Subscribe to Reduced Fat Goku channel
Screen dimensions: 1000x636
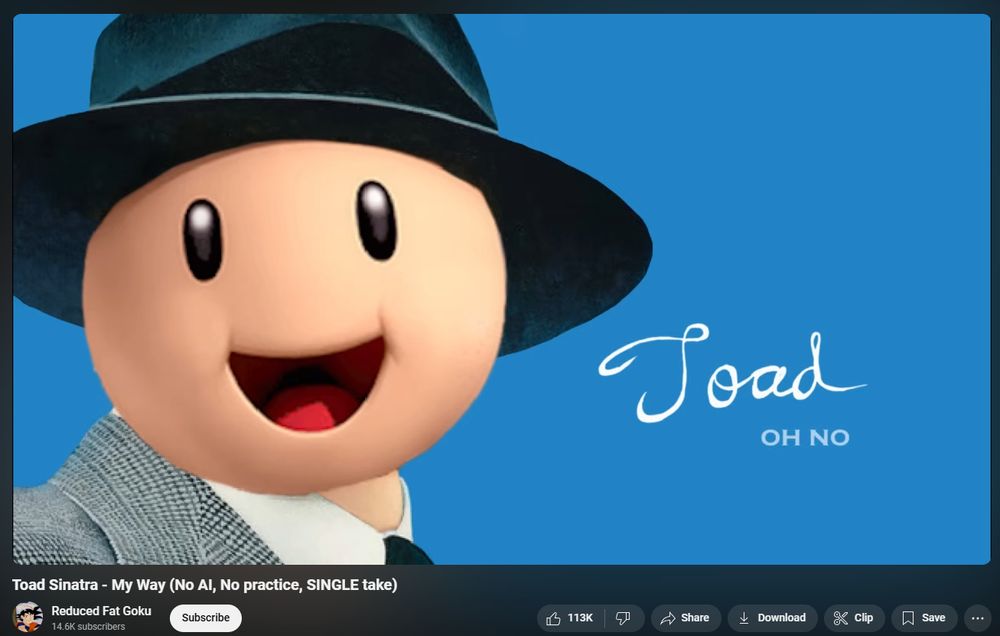point(205,618)
